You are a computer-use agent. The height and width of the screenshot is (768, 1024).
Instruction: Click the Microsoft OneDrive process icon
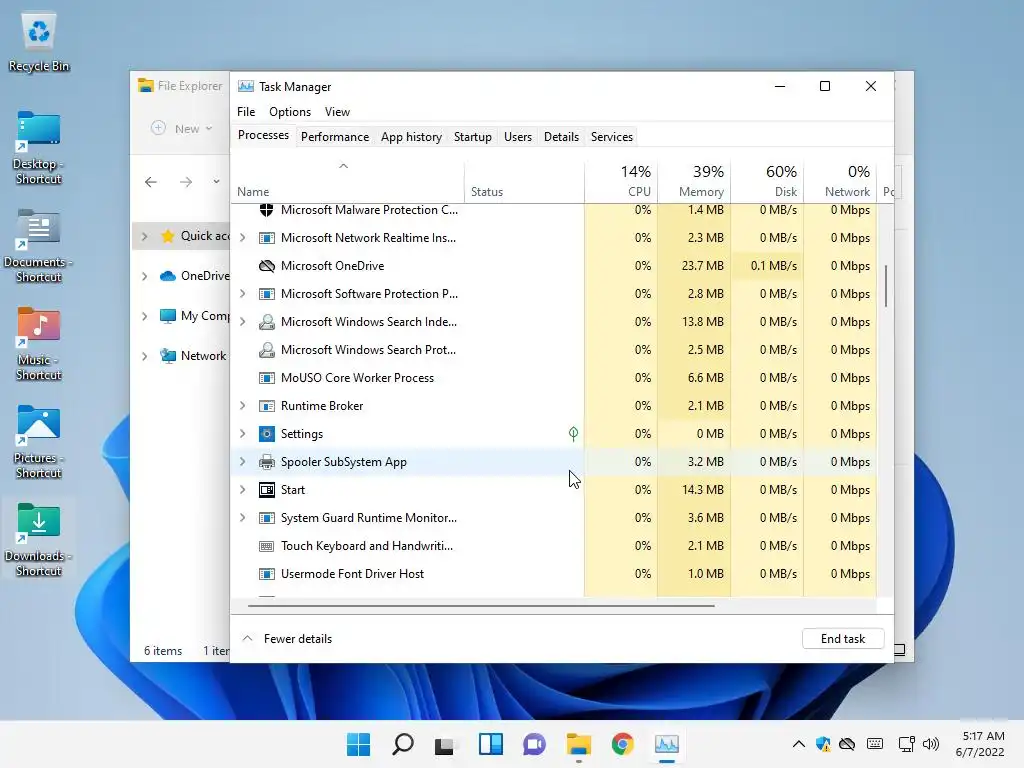[266, 266]
